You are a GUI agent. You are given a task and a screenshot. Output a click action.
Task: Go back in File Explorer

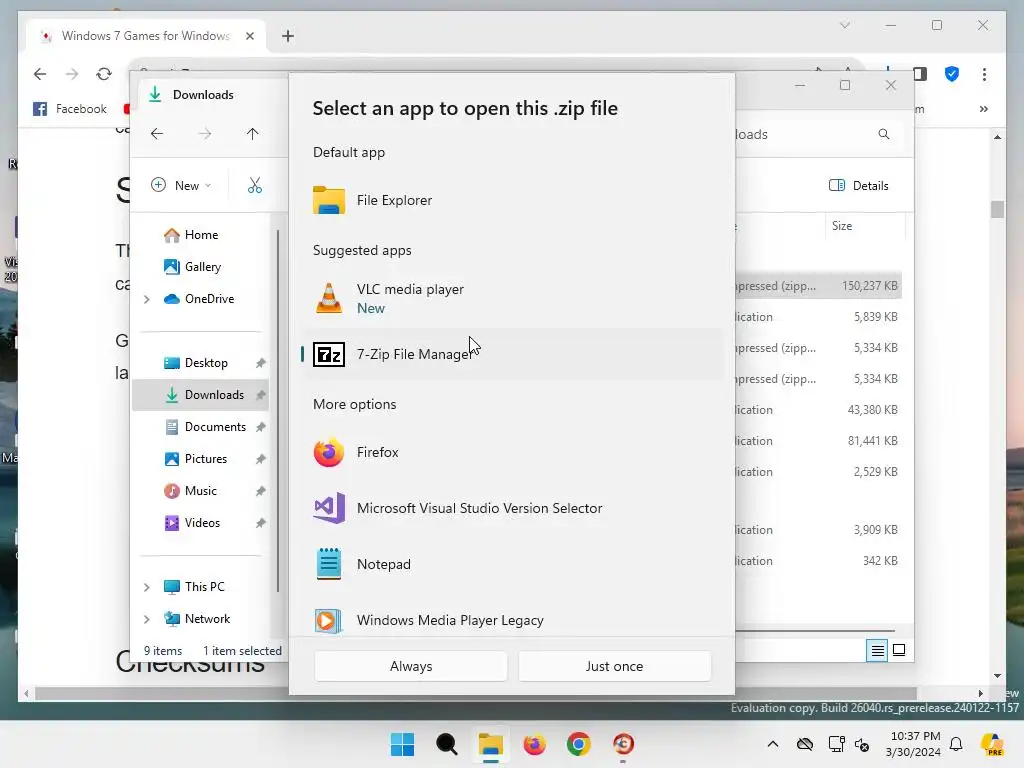click(157, 134)
